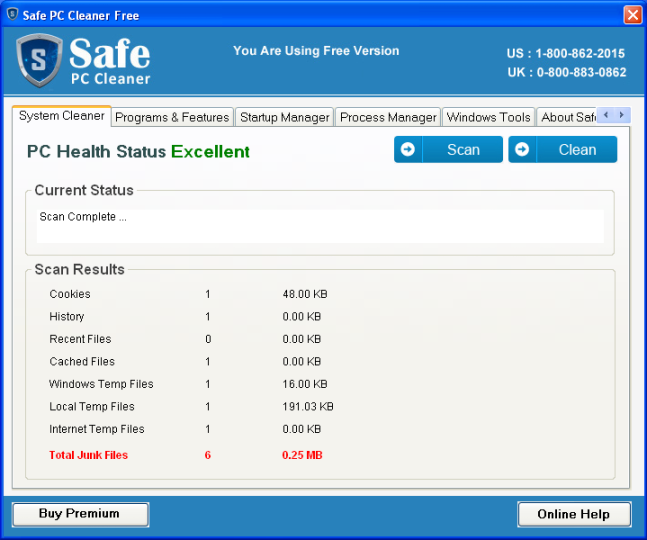The height and width of the screenshot is (540, 647).
Task: Open the Programs & Features tab
Action: tap(172, 117)
